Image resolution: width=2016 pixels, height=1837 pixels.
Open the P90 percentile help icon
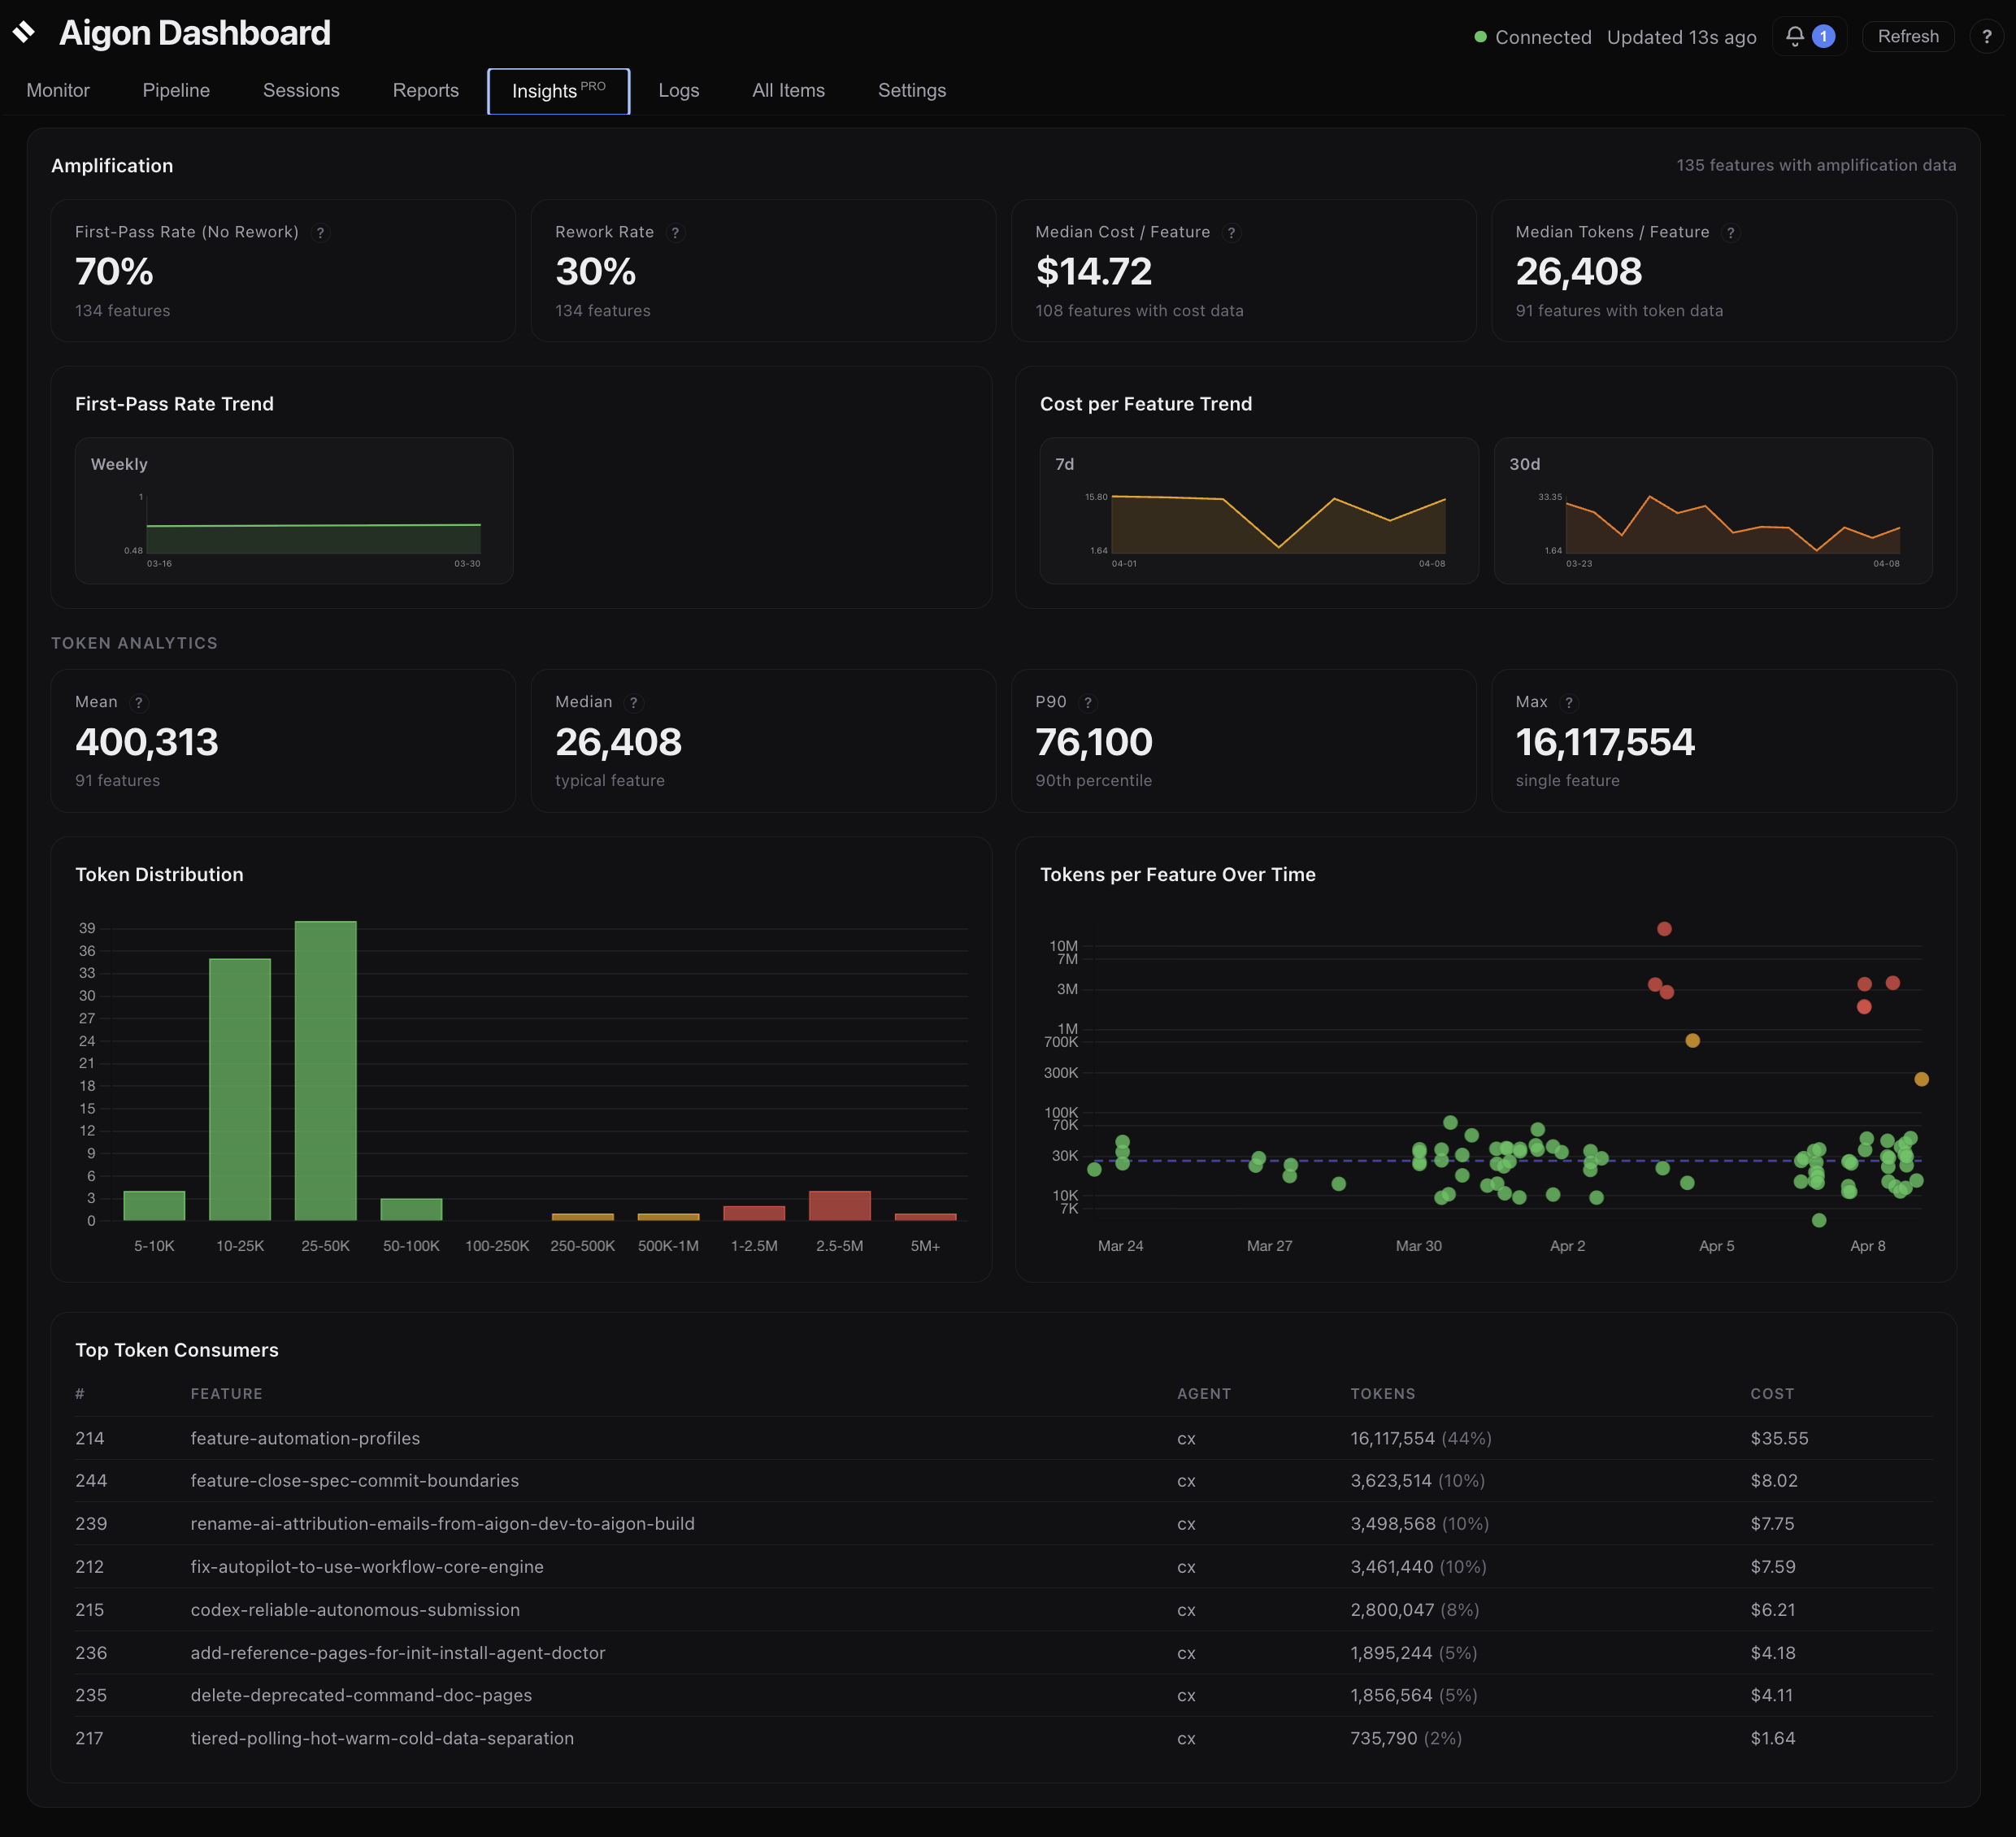pos(1086,702)
